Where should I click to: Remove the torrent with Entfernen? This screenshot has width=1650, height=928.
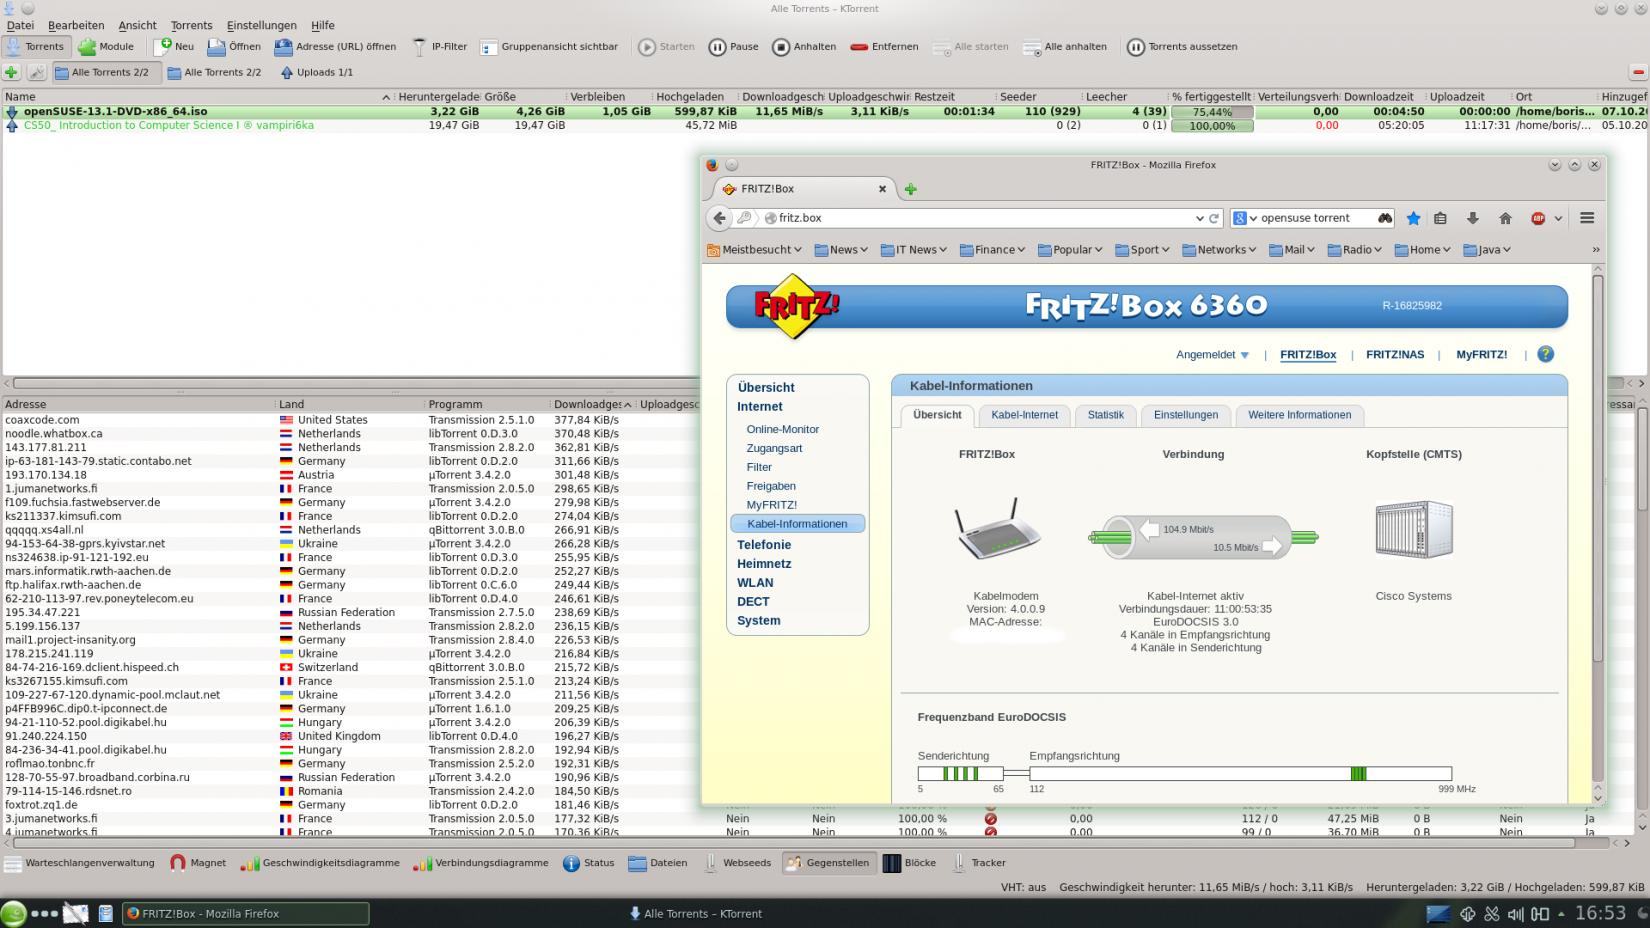[x=885, y=46]
